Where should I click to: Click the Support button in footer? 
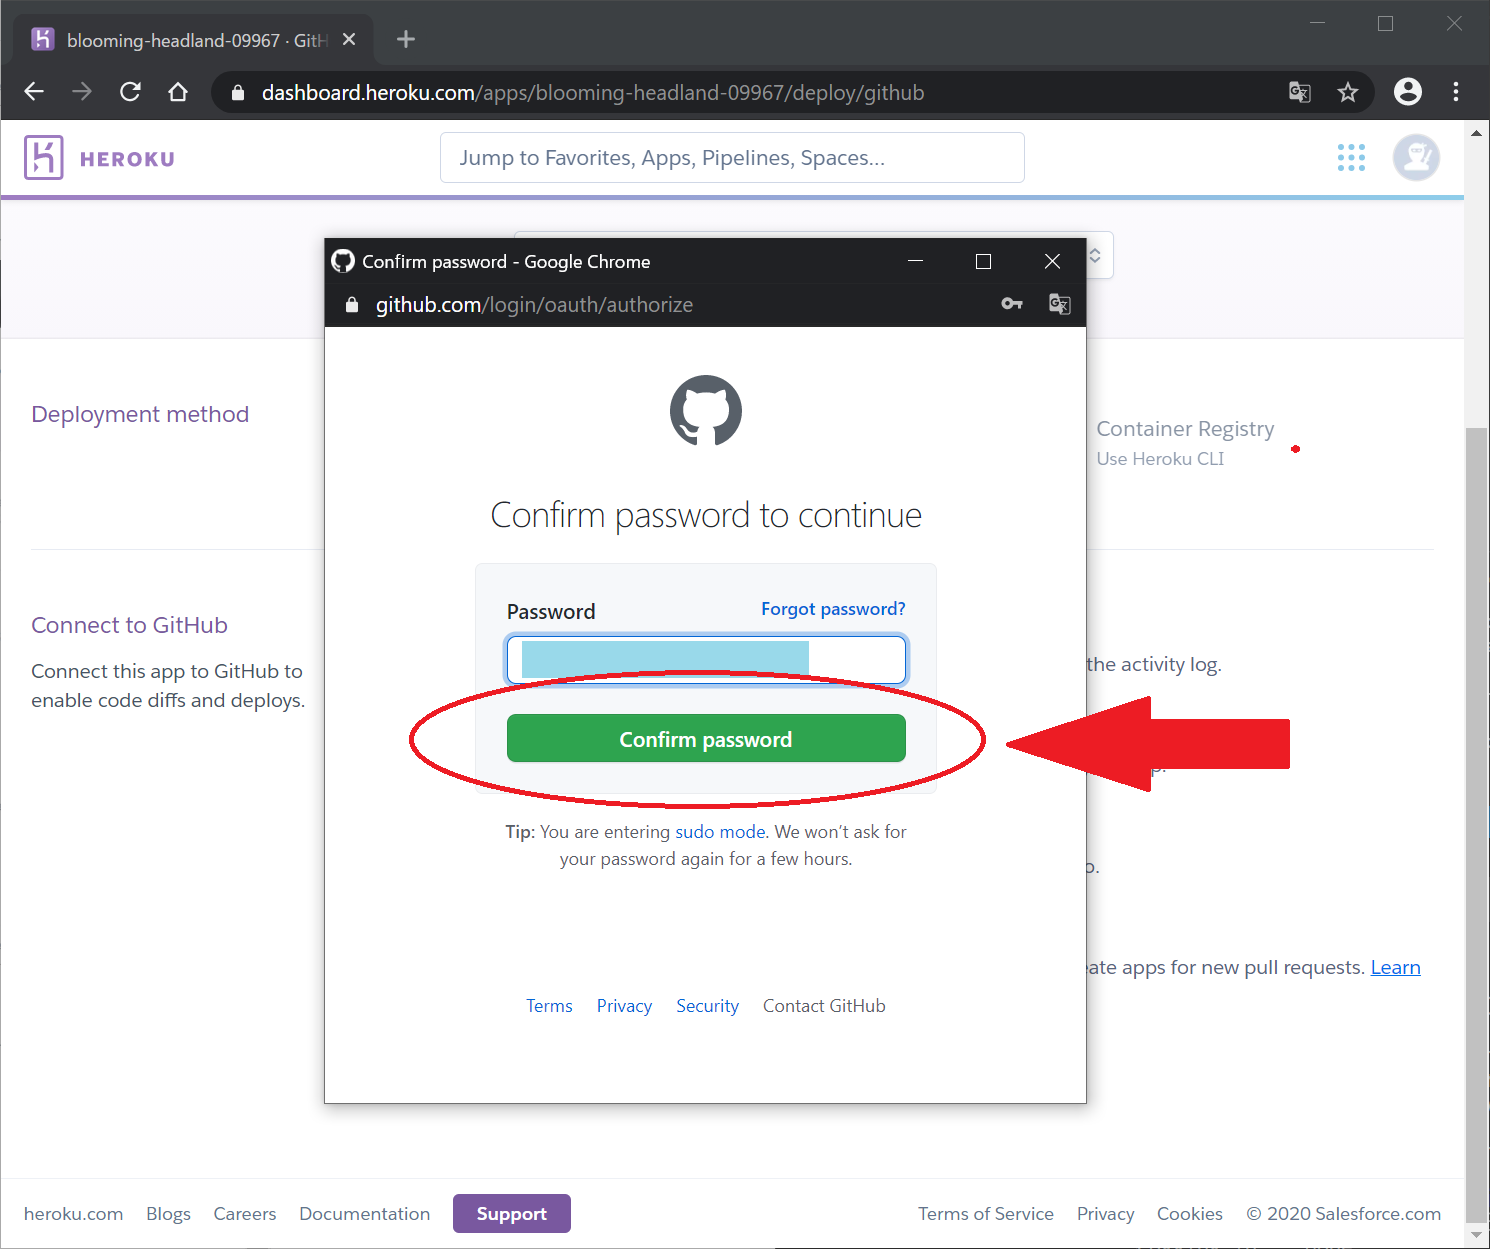click(512, 1213)
